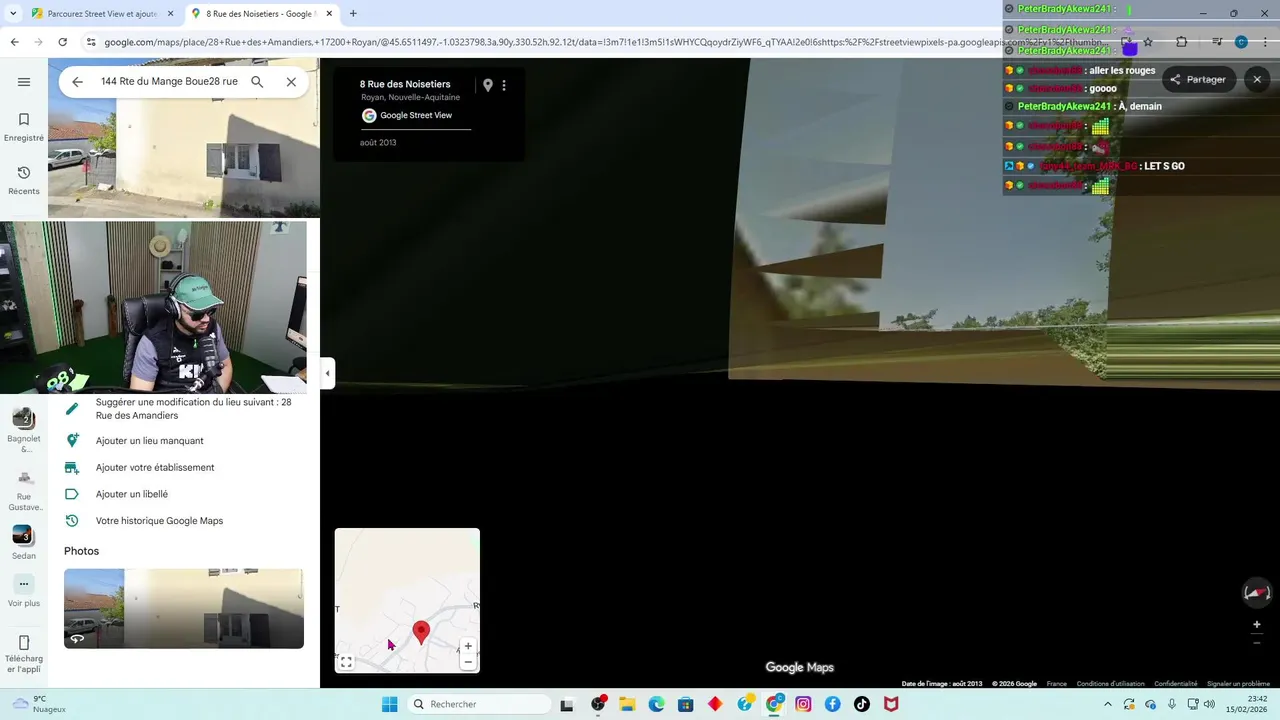Click the taskbar Rechercher search box
The width and height of the screenshot is (1280, 720).
coord(480,704)
